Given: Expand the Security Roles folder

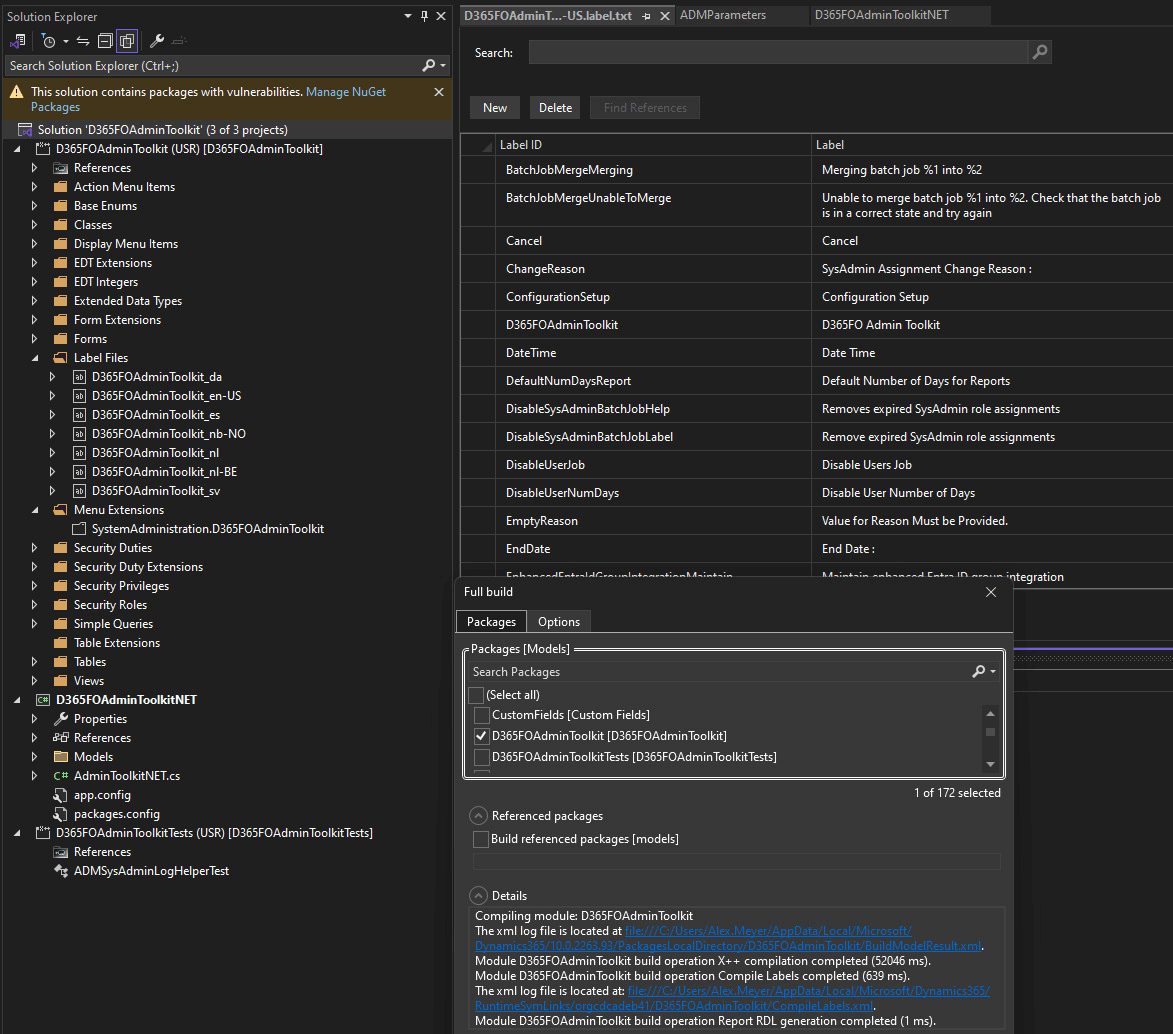Looking at the screenshot, I should click(34, 605).
